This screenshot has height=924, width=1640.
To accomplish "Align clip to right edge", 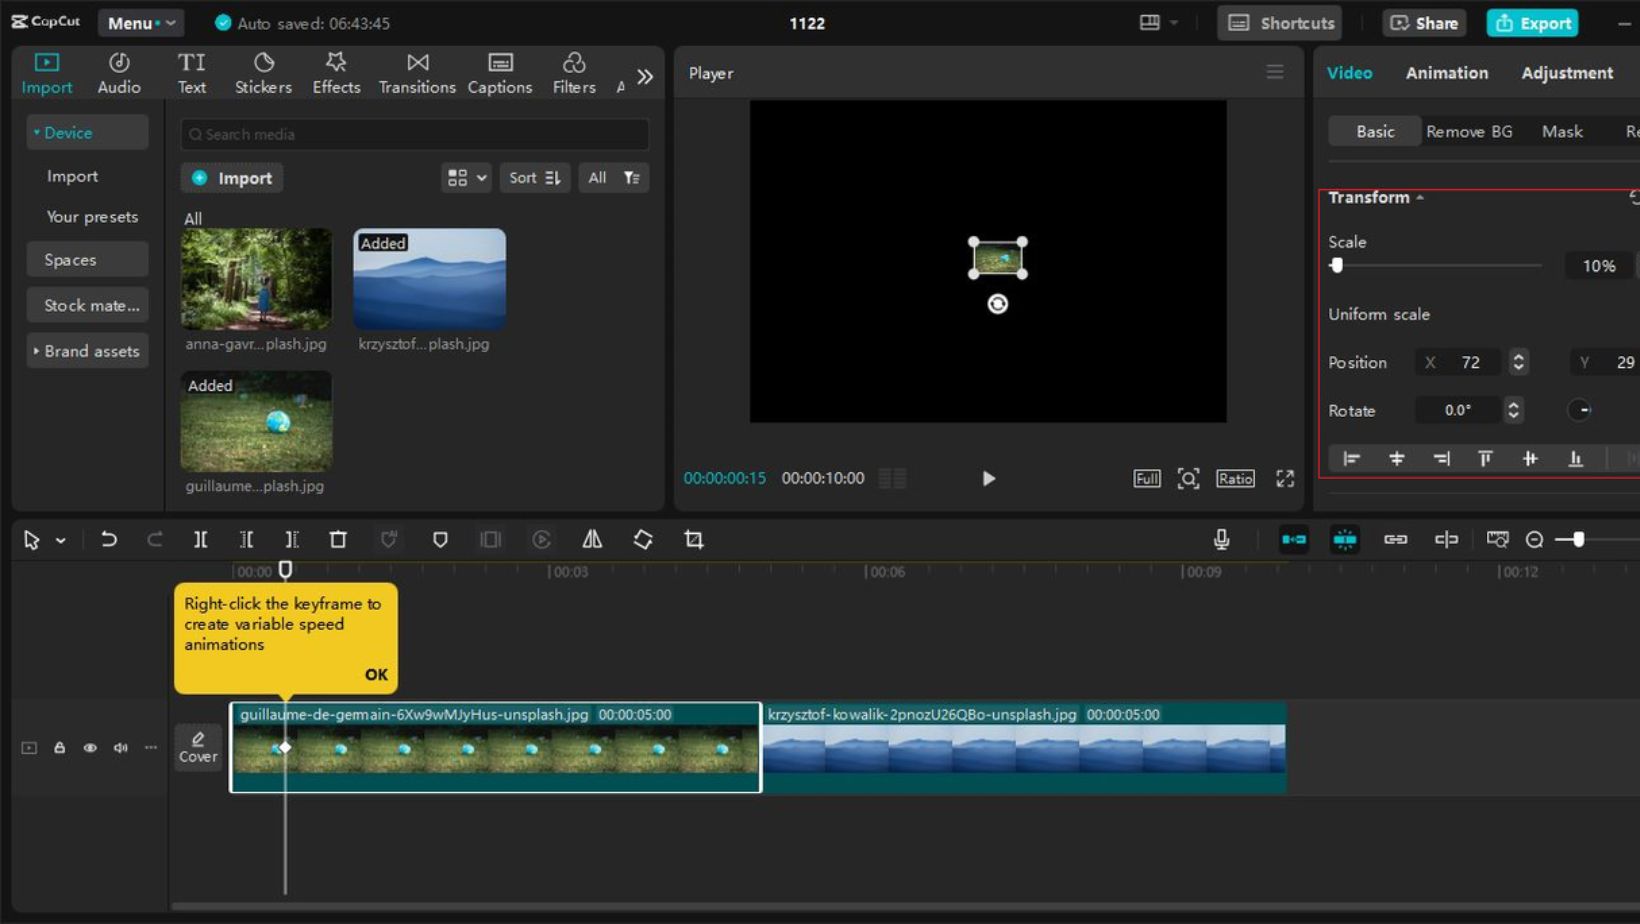I will click(x=1441, y=458).
